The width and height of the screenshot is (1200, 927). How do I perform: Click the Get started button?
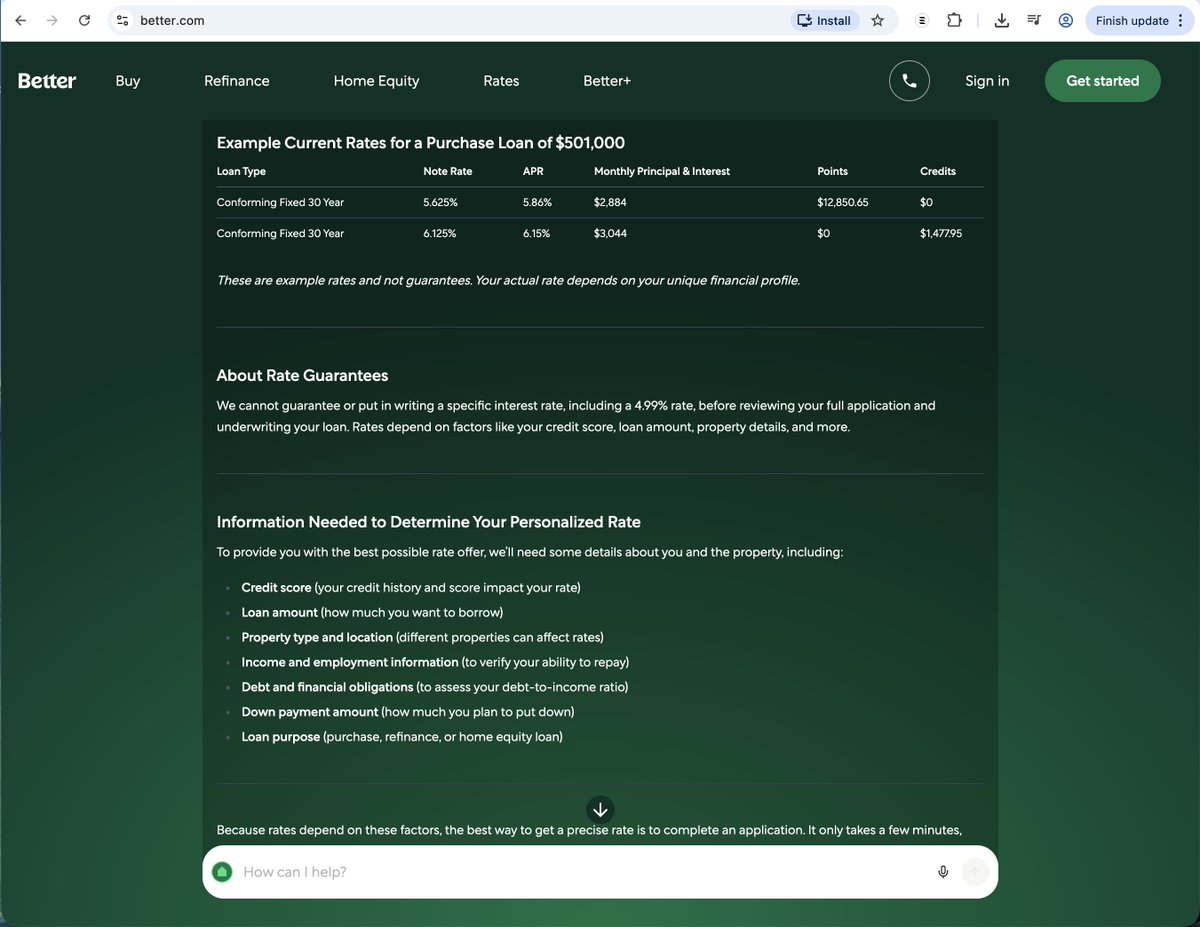click(x=1103, y=81)
